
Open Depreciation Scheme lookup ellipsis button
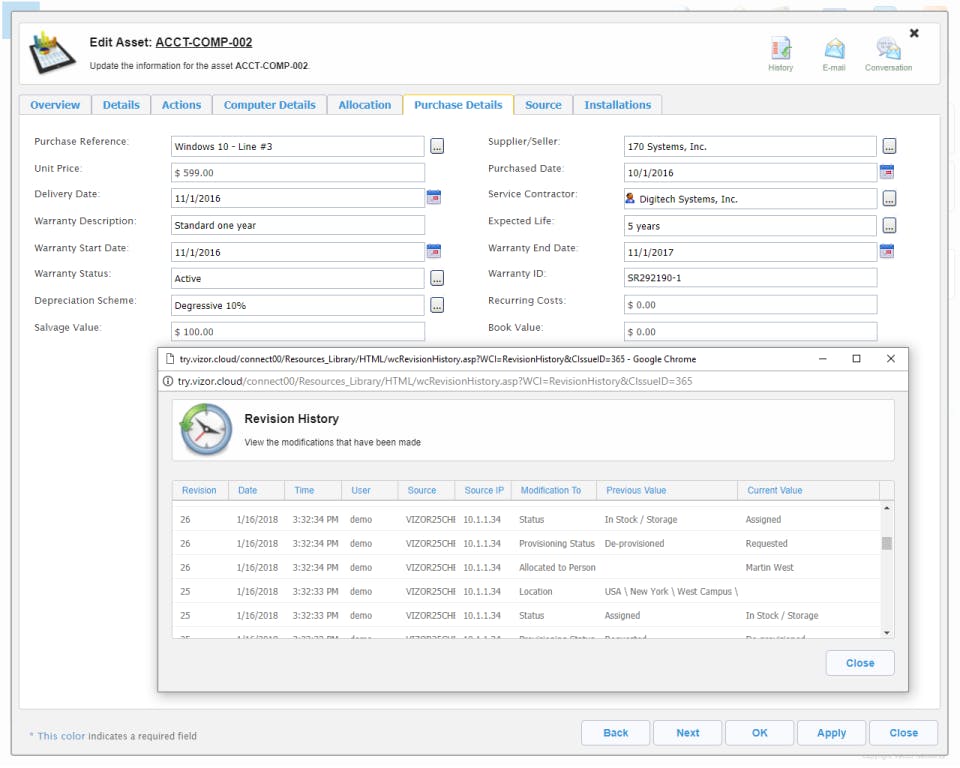[437, 305]
